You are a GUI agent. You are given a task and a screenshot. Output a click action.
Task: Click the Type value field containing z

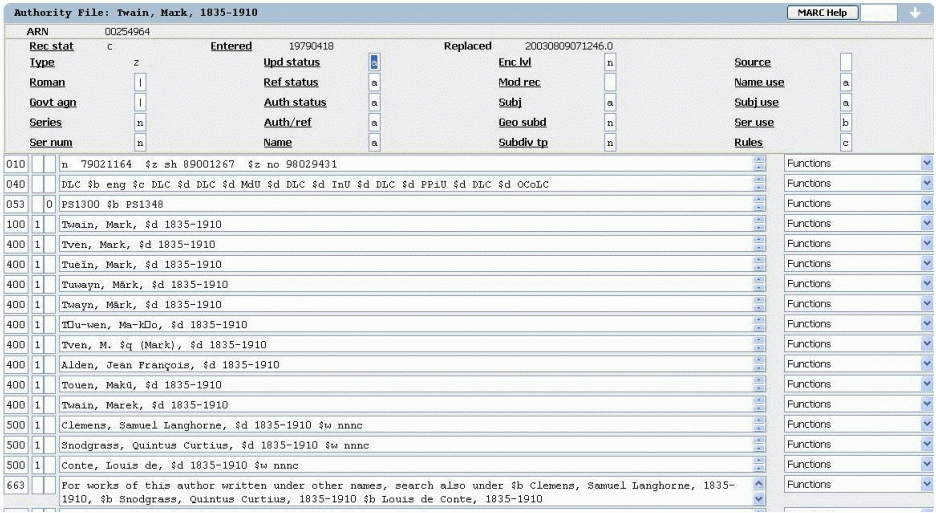coord(140,62)
